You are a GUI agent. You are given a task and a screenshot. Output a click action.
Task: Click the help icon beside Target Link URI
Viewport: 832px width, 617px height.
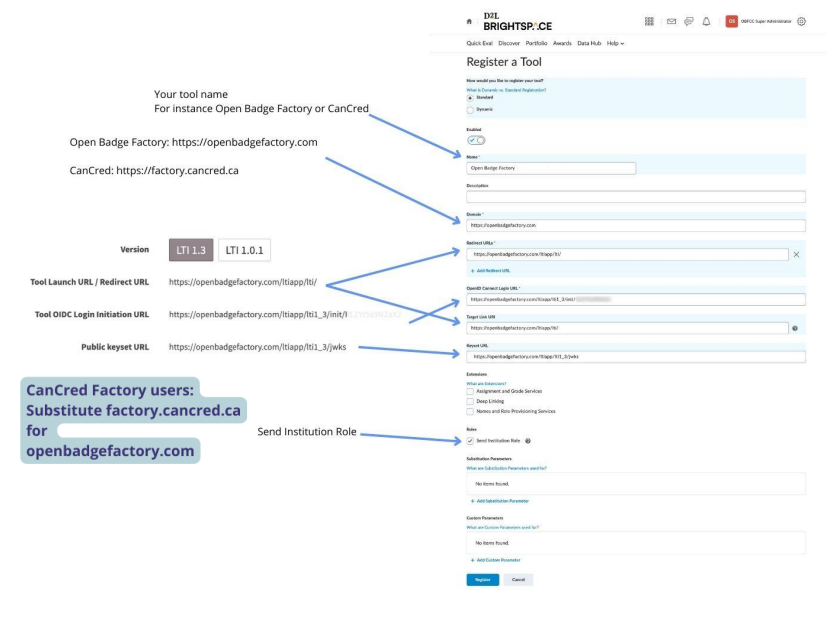click(795, 328)
